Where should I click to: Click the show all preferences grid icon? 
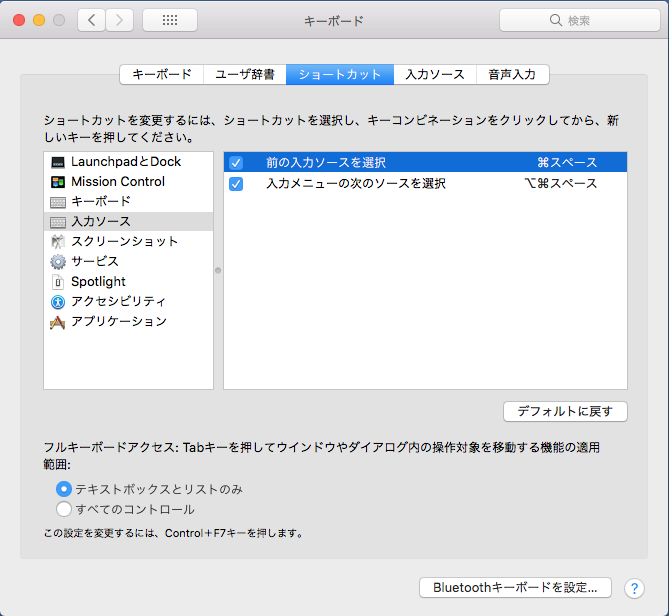pyautogui.click(x=170, y=20)
